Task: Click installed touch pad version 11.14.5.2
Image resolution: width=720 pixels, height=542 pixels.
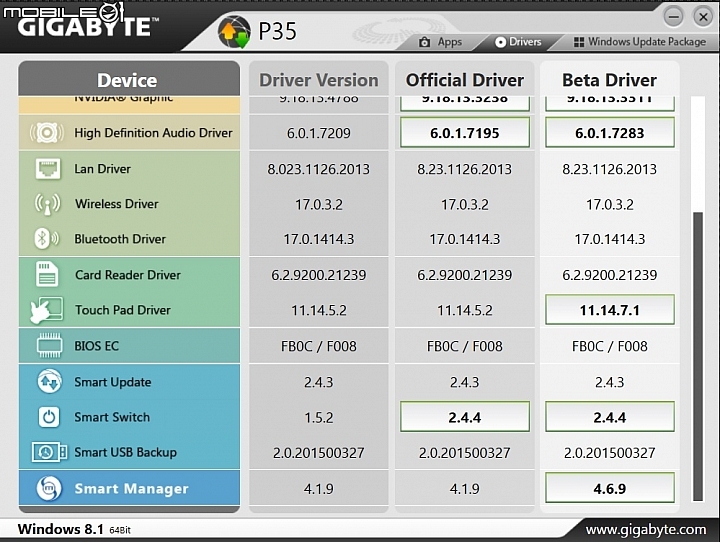Action: 319,311
